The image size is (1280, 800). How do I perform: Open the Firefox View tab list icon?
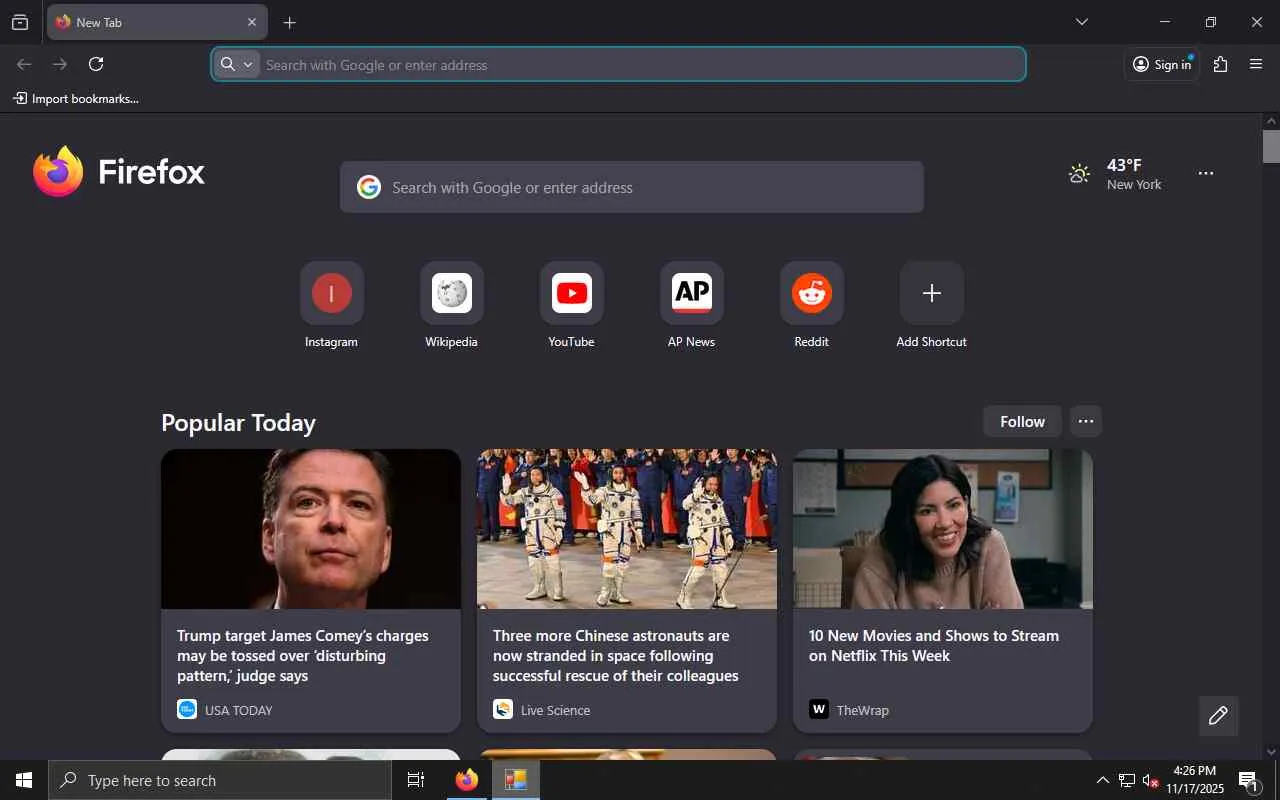pos(20,22)
